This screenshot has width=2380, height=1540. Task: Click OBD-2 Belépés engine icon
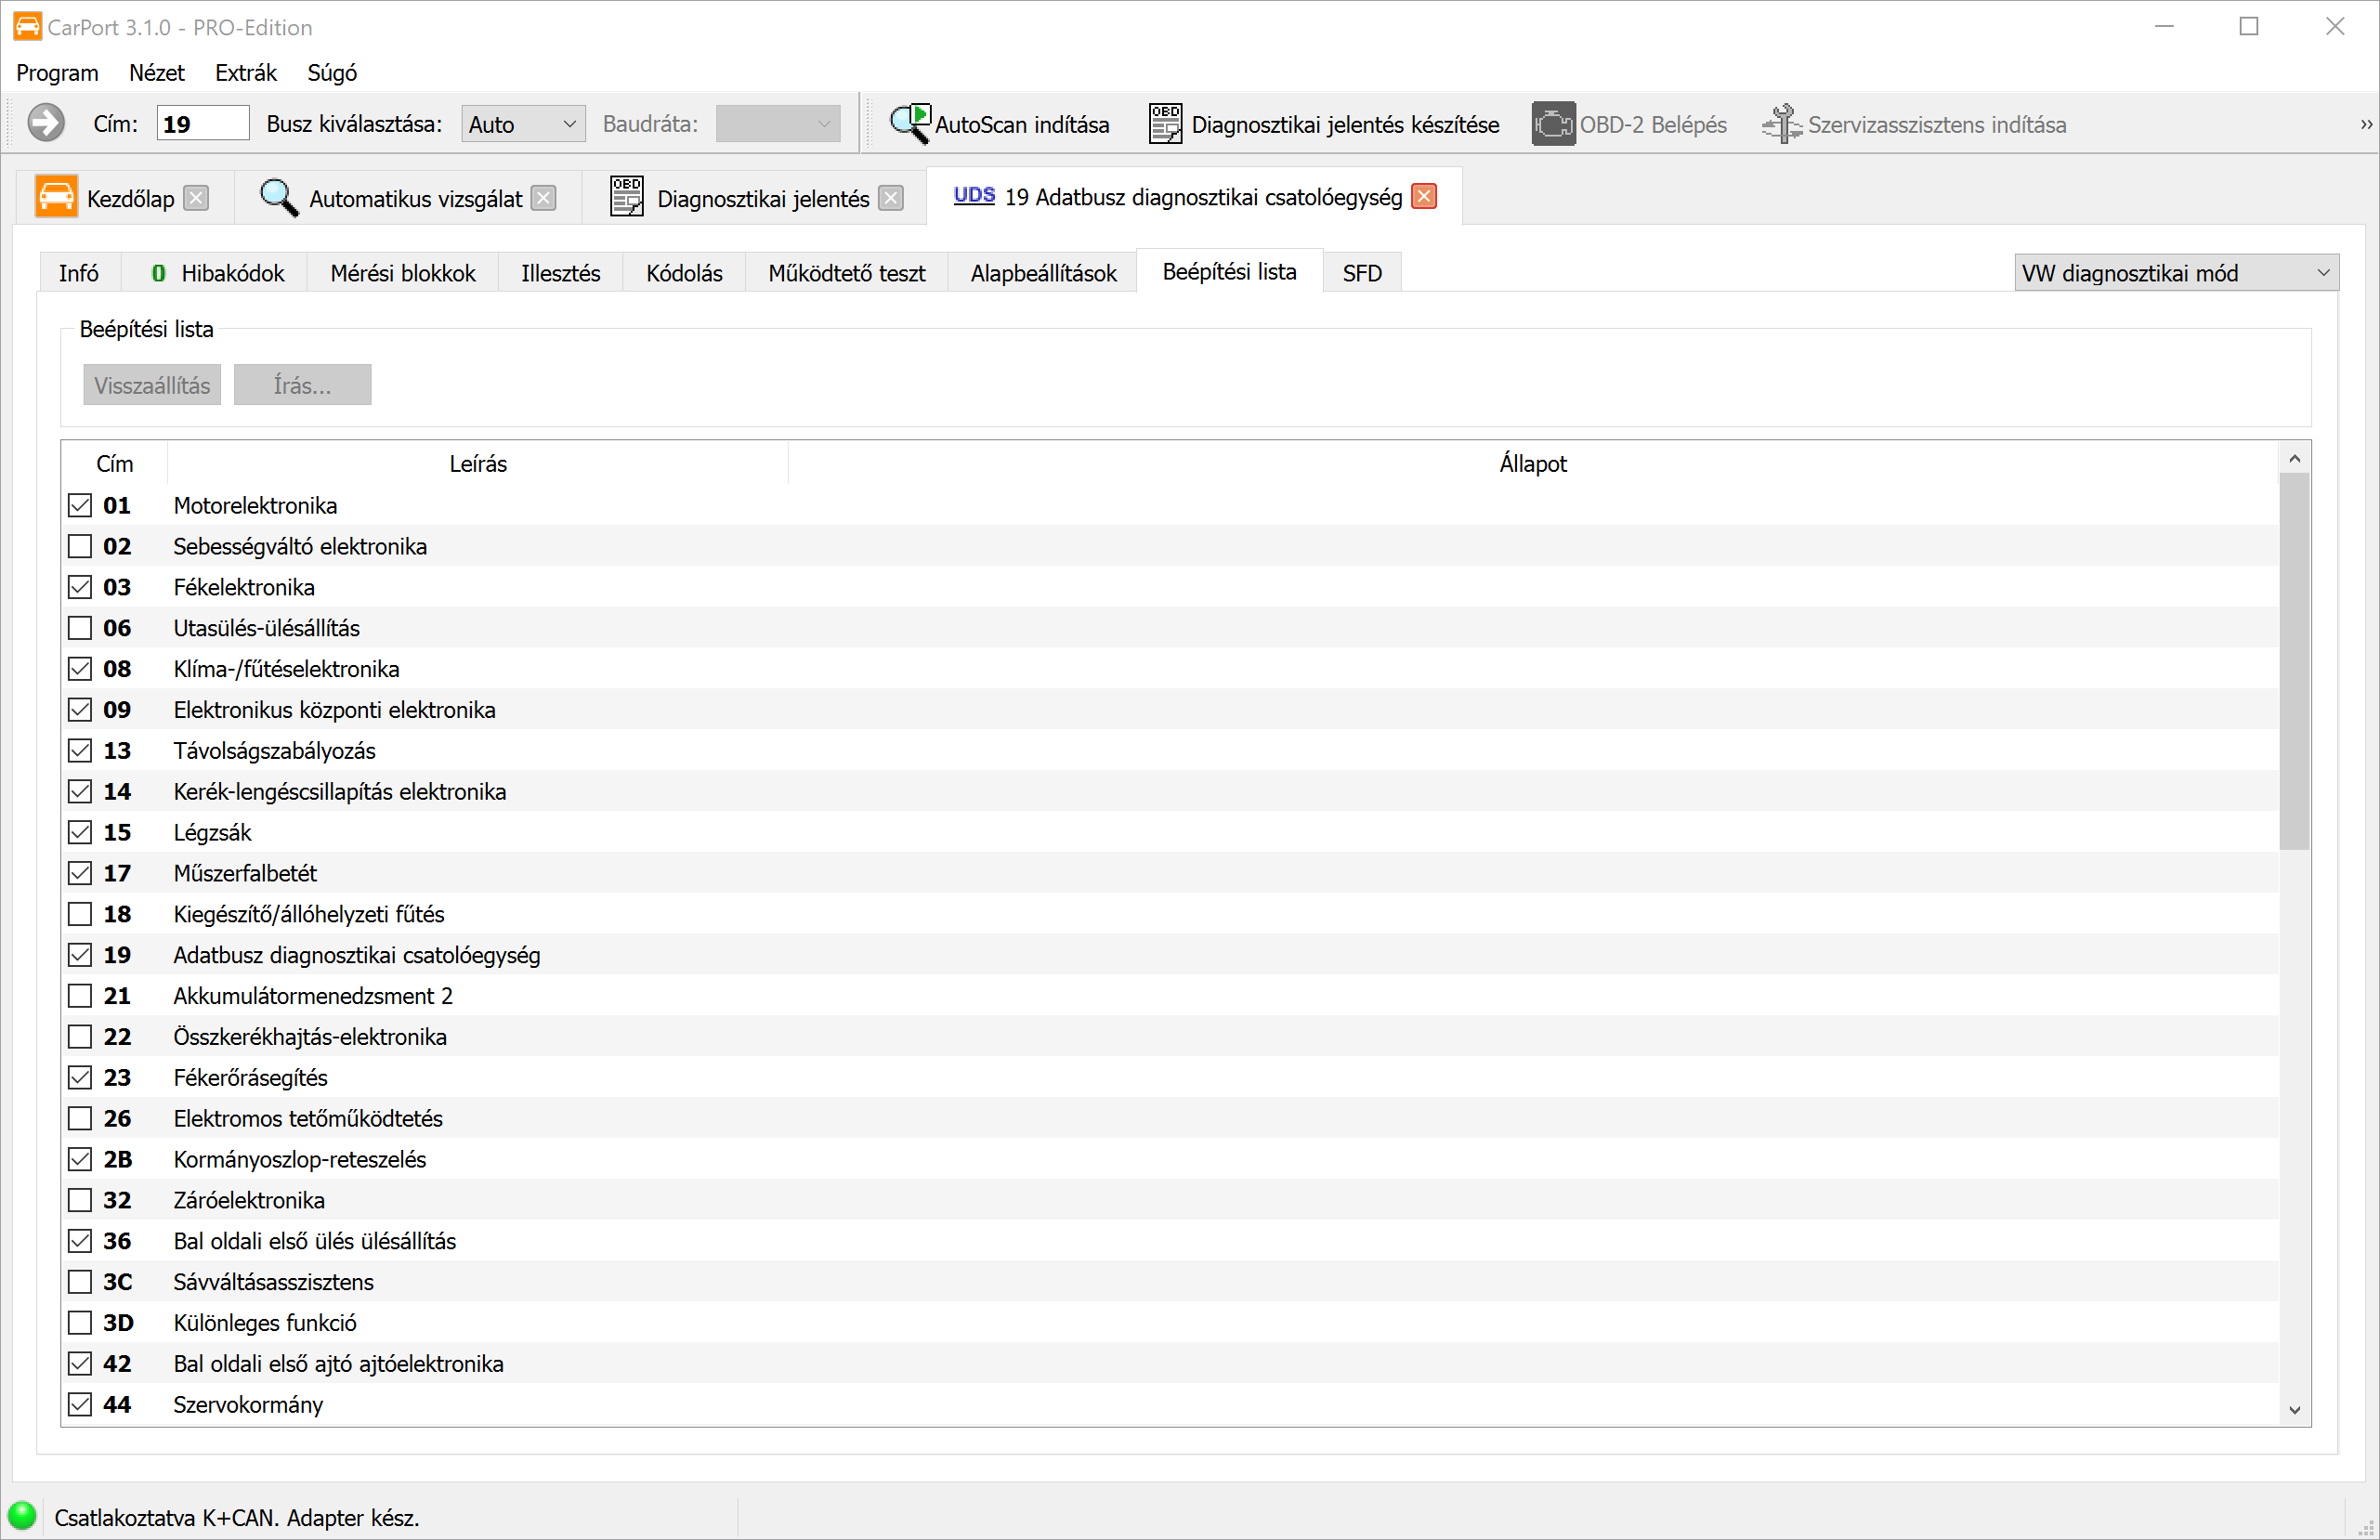pyautogui.click(x=1553, y=124)
